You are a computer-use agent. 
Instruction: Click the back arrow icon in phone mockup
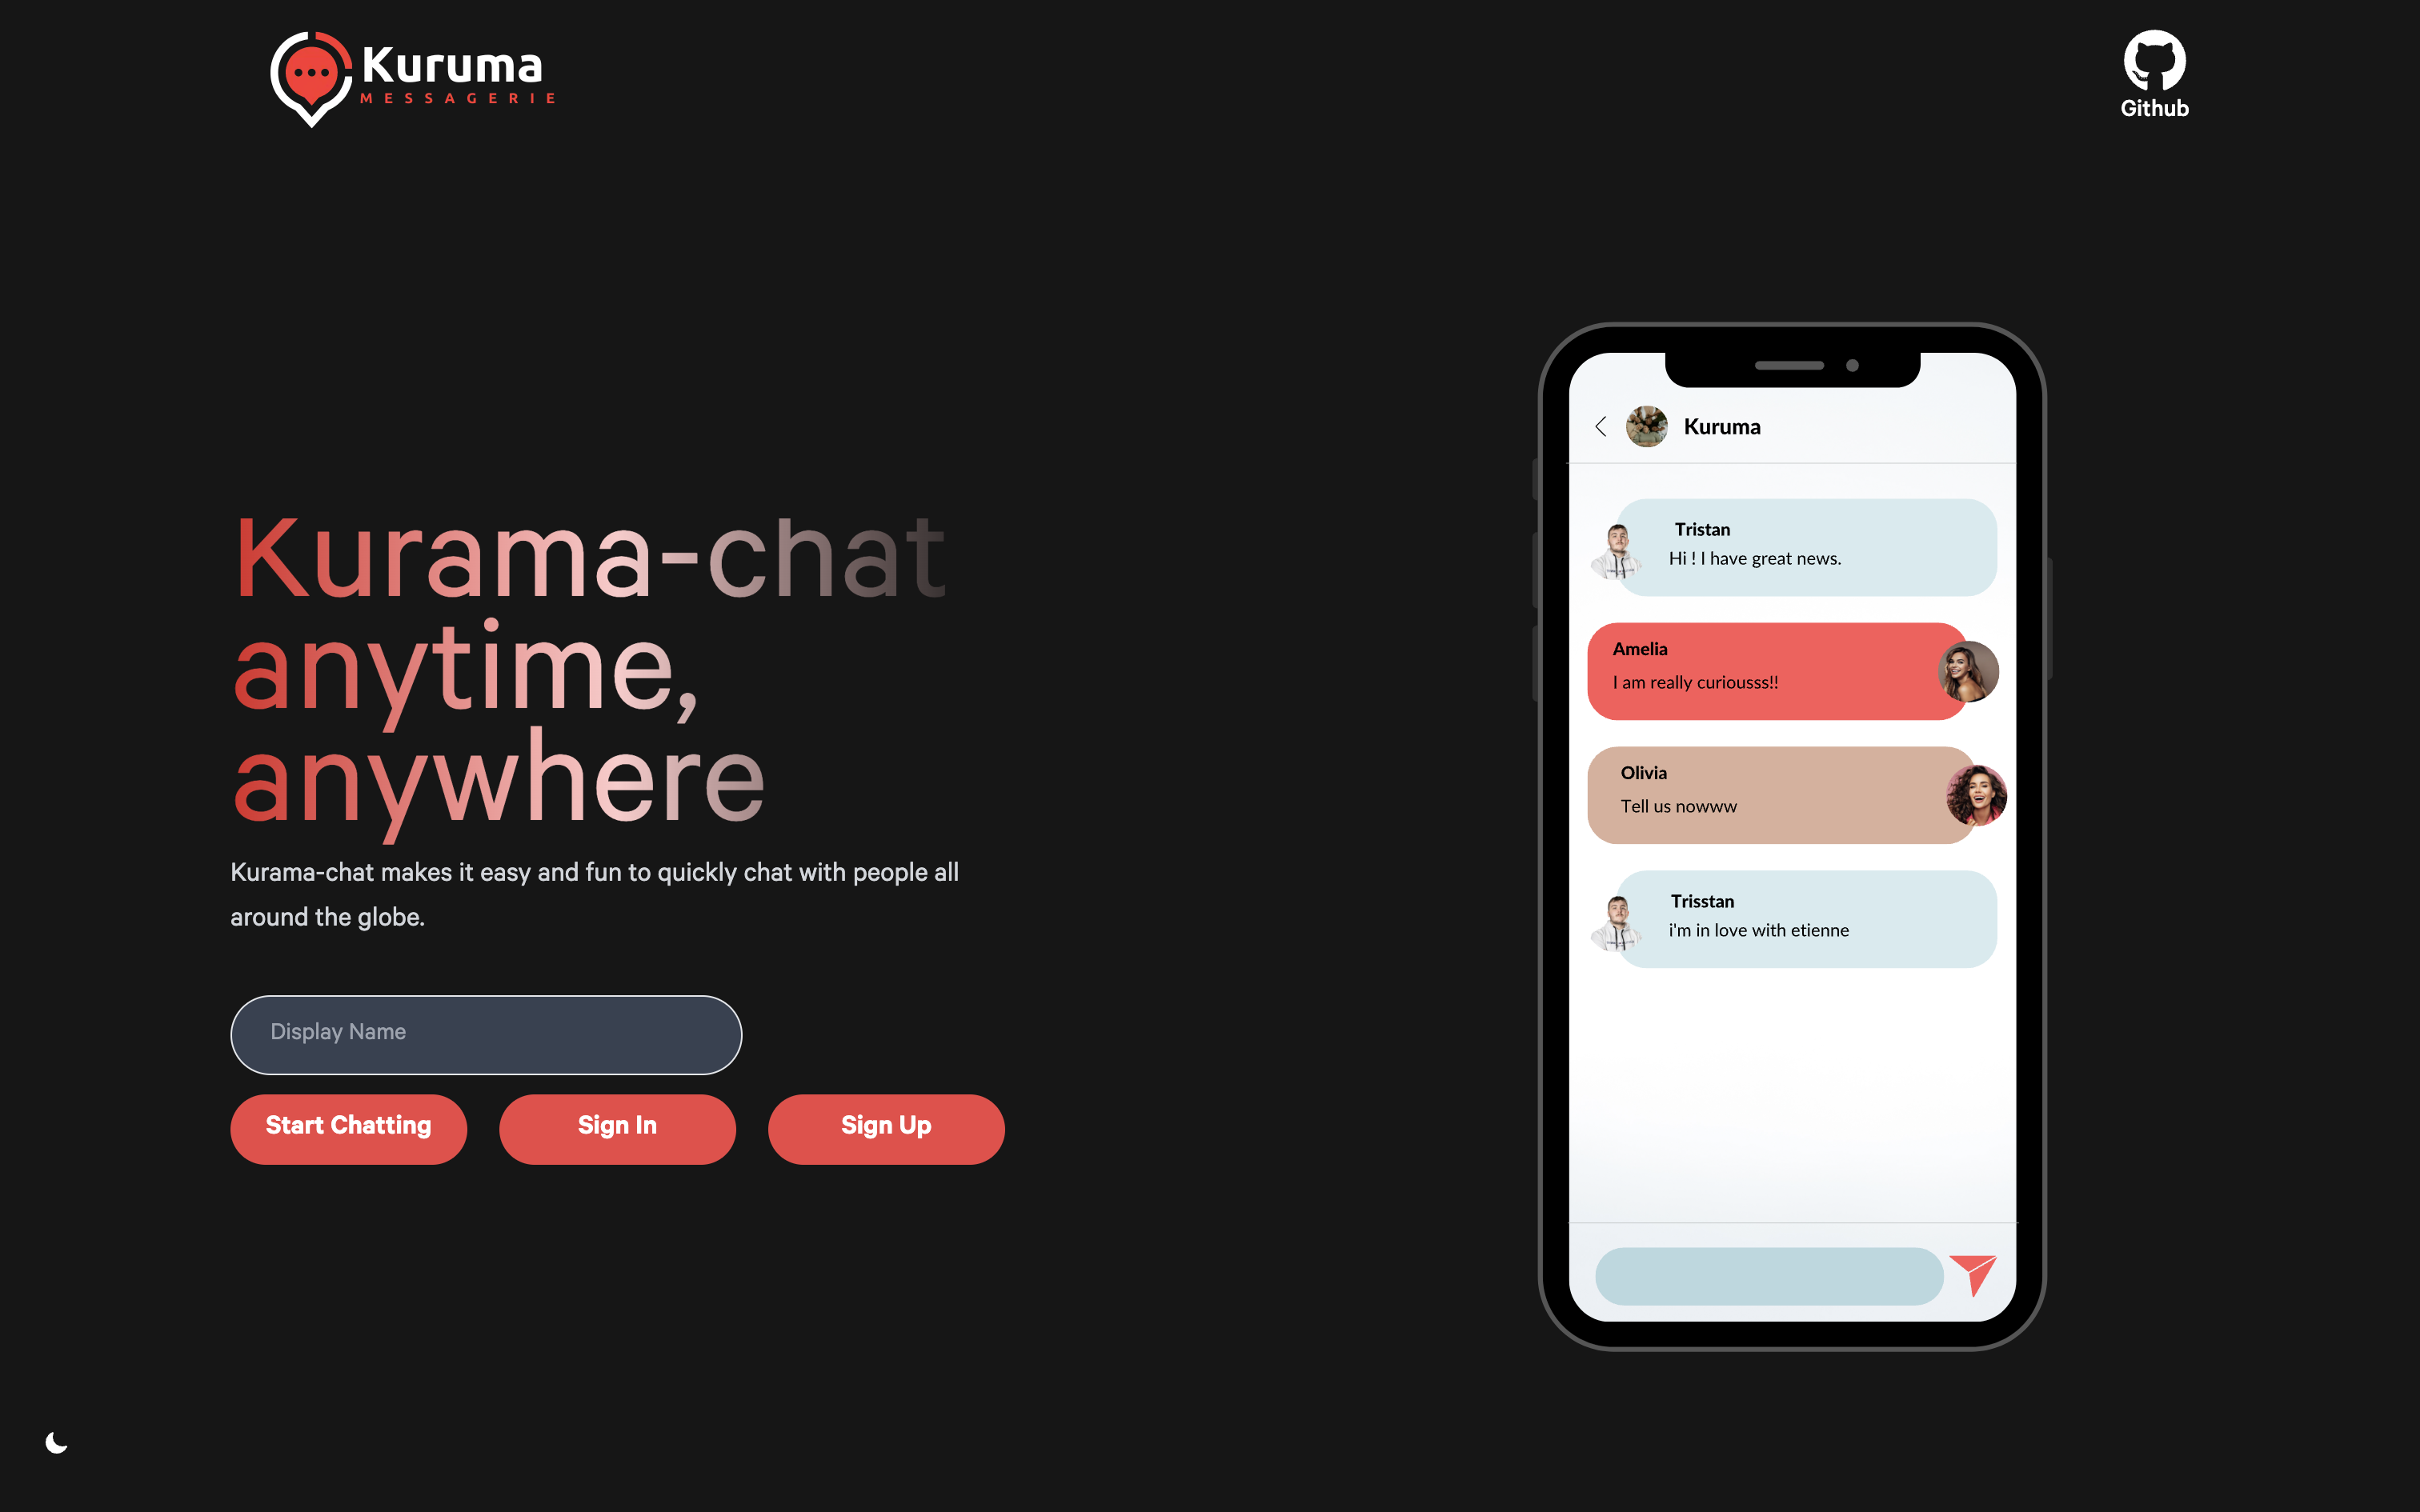click(x=1600, y=426)
